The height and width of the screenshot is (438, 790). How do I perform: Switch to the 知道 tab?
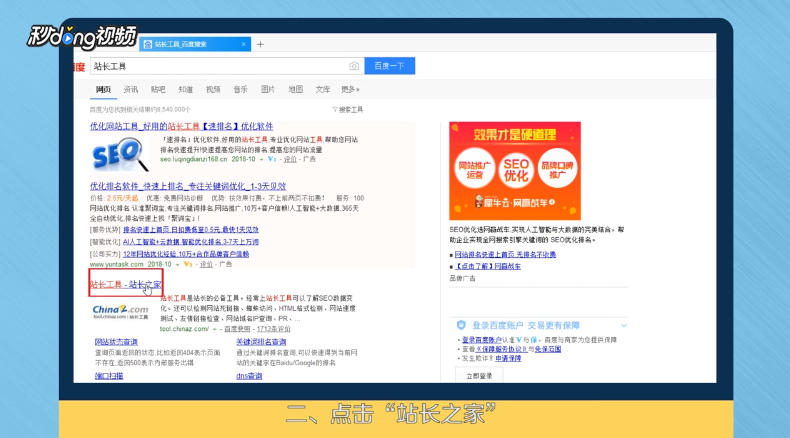[185, 89]
